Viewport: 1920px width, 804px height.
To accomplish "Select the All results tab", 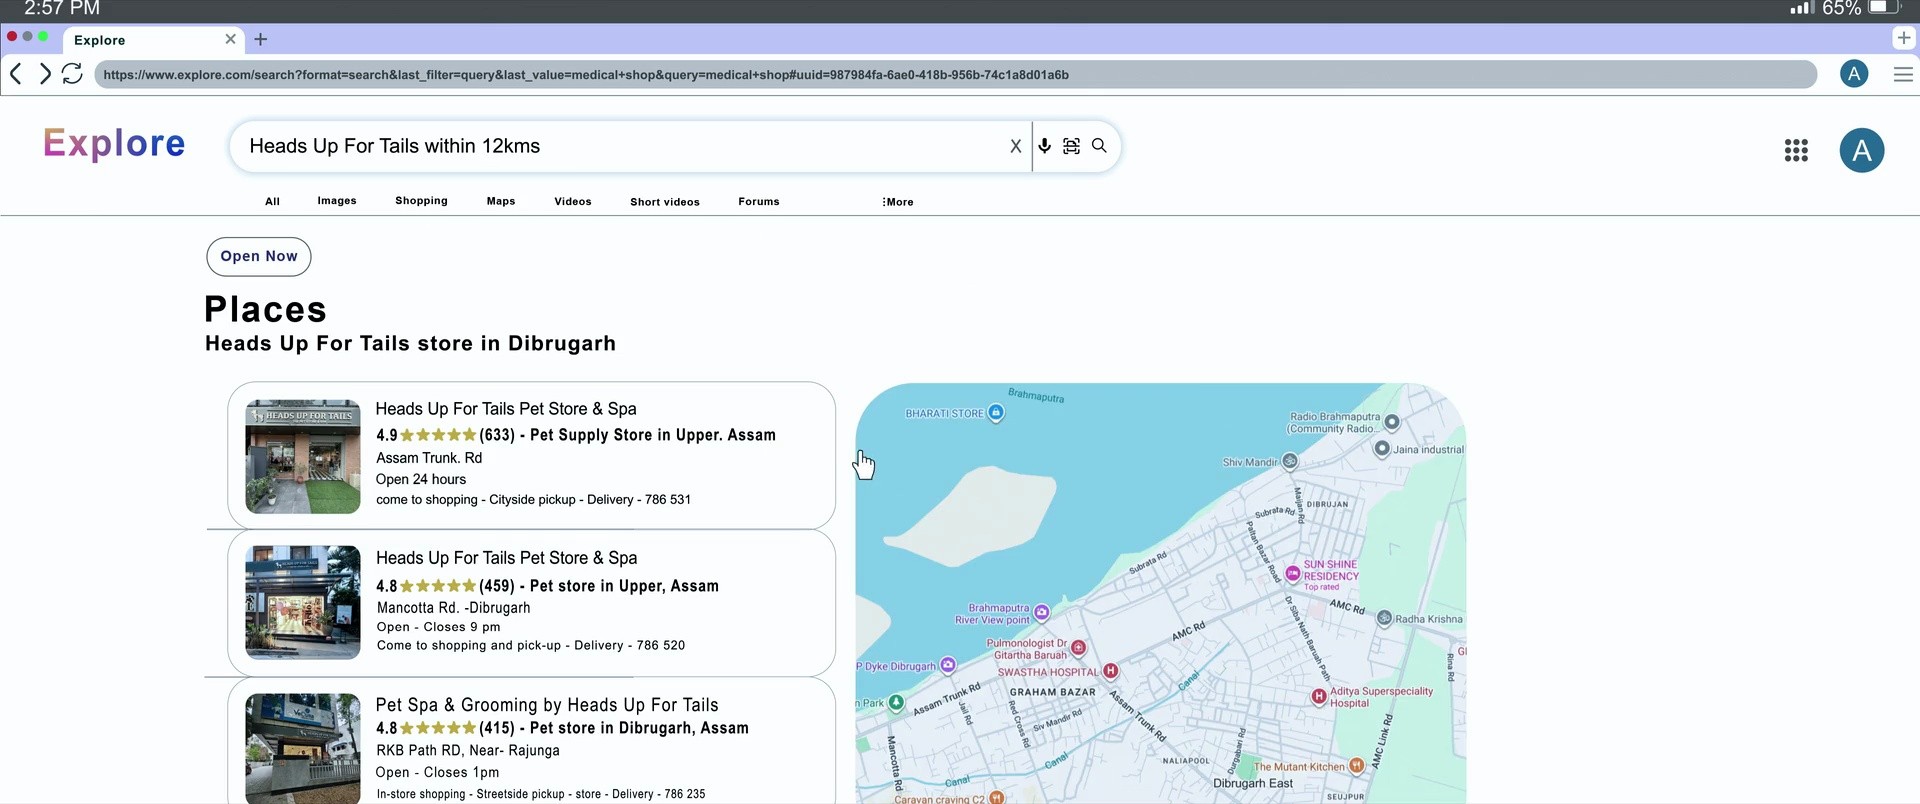I will coord(272,201).
